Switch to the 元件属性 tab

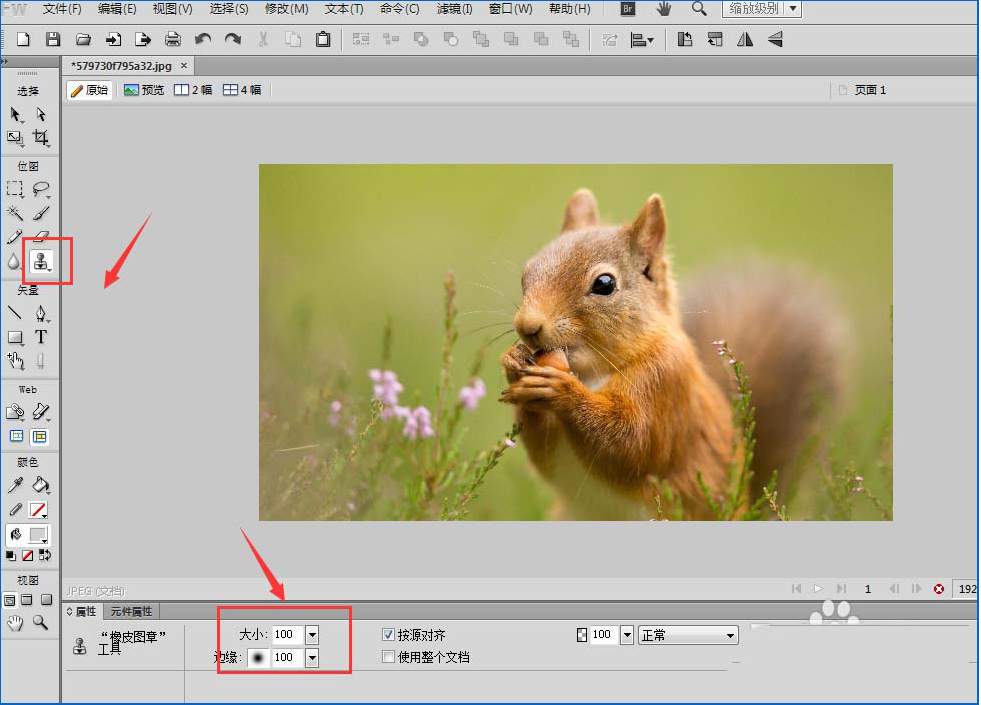coord(131,611)
